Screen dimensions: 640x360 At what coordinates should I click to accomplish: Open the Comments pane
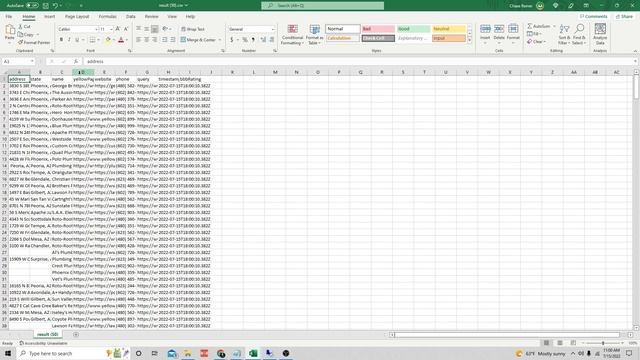click(593, 16)
